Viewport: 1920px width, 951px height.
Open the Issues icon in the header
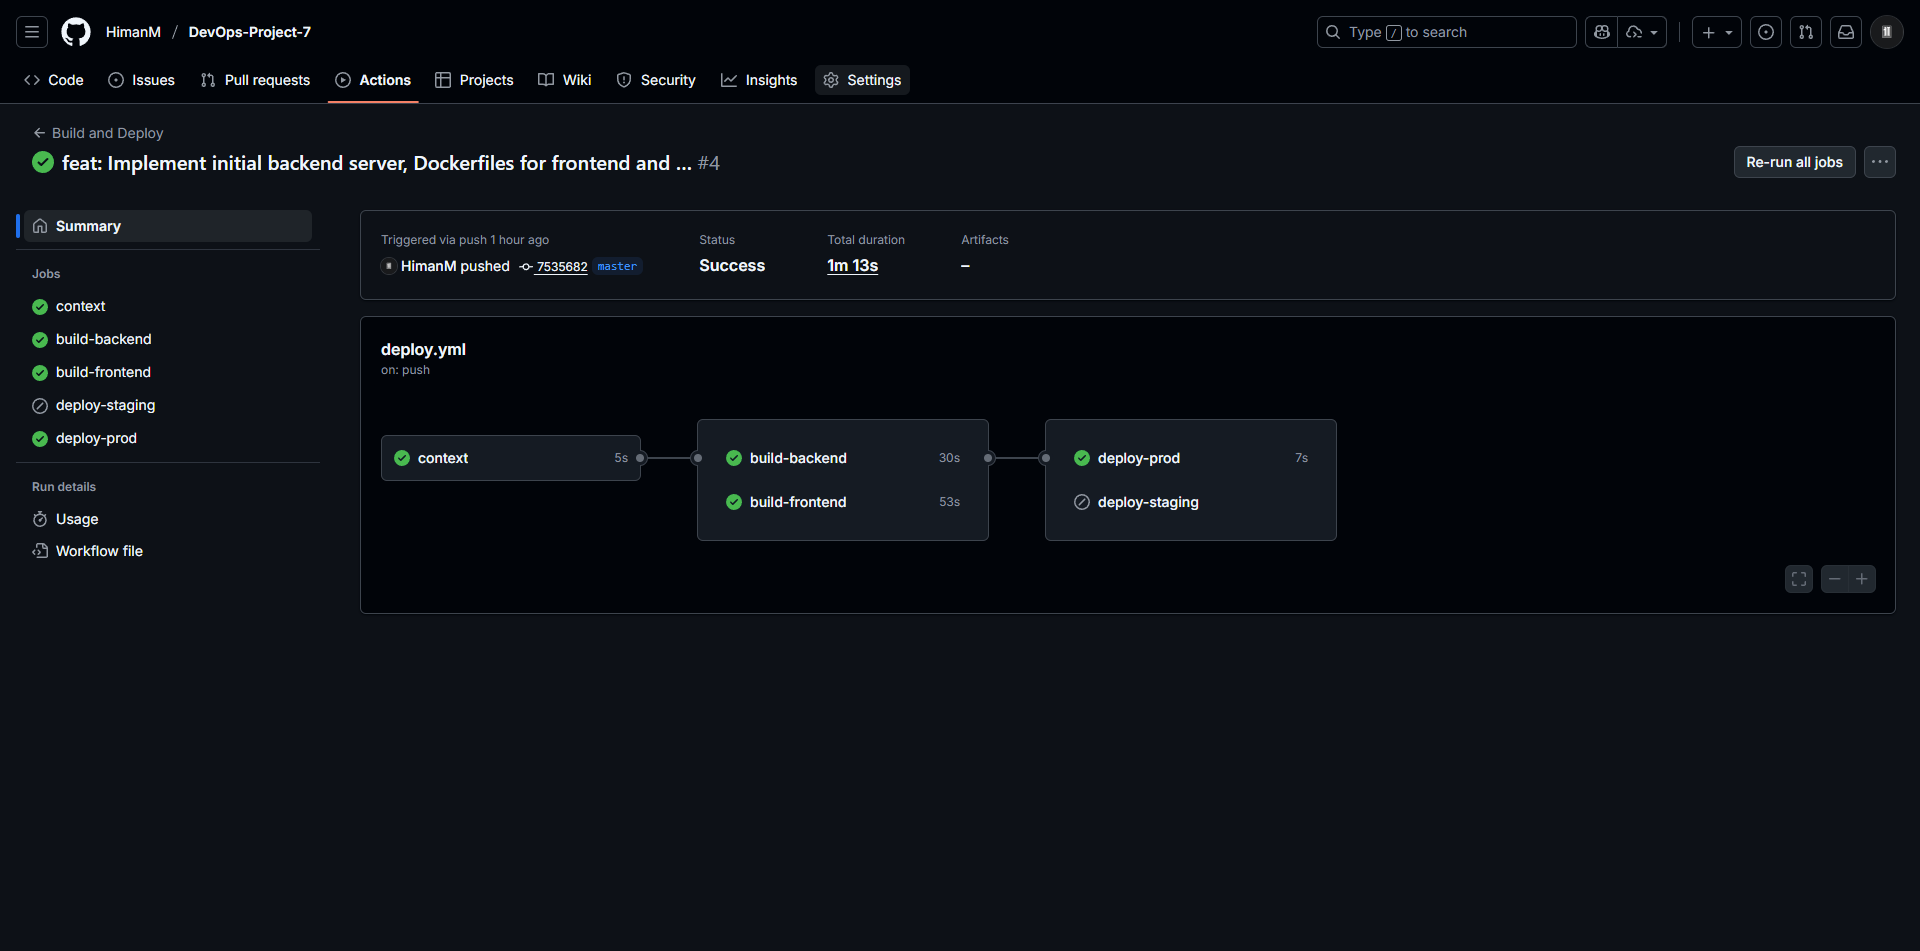[1765, 32]
